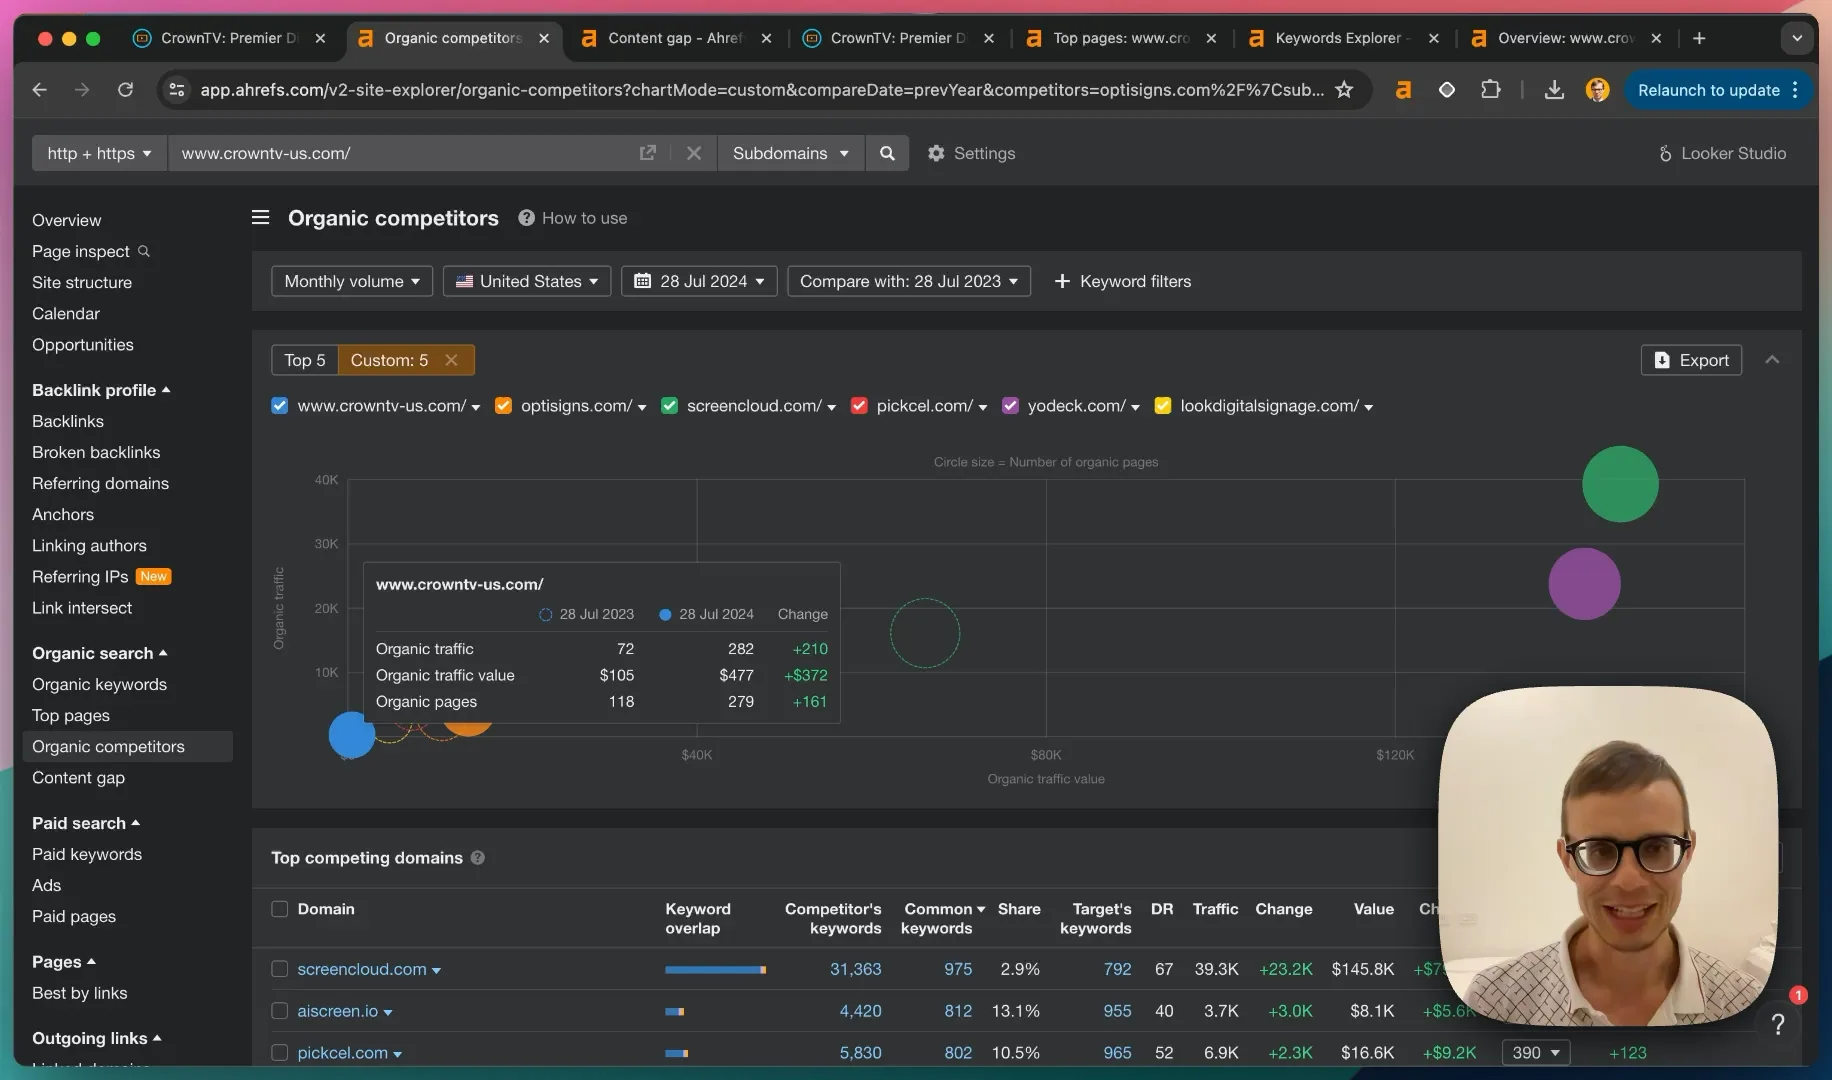Click the green screencloud bubble on chart

(1620, 484)
